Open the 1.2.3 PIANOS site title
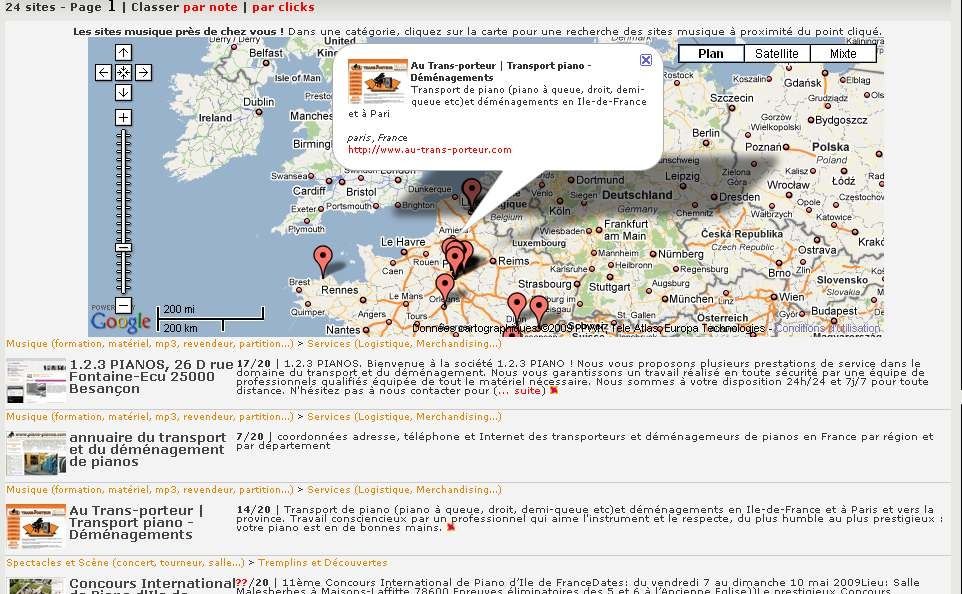 click(151, 376)
